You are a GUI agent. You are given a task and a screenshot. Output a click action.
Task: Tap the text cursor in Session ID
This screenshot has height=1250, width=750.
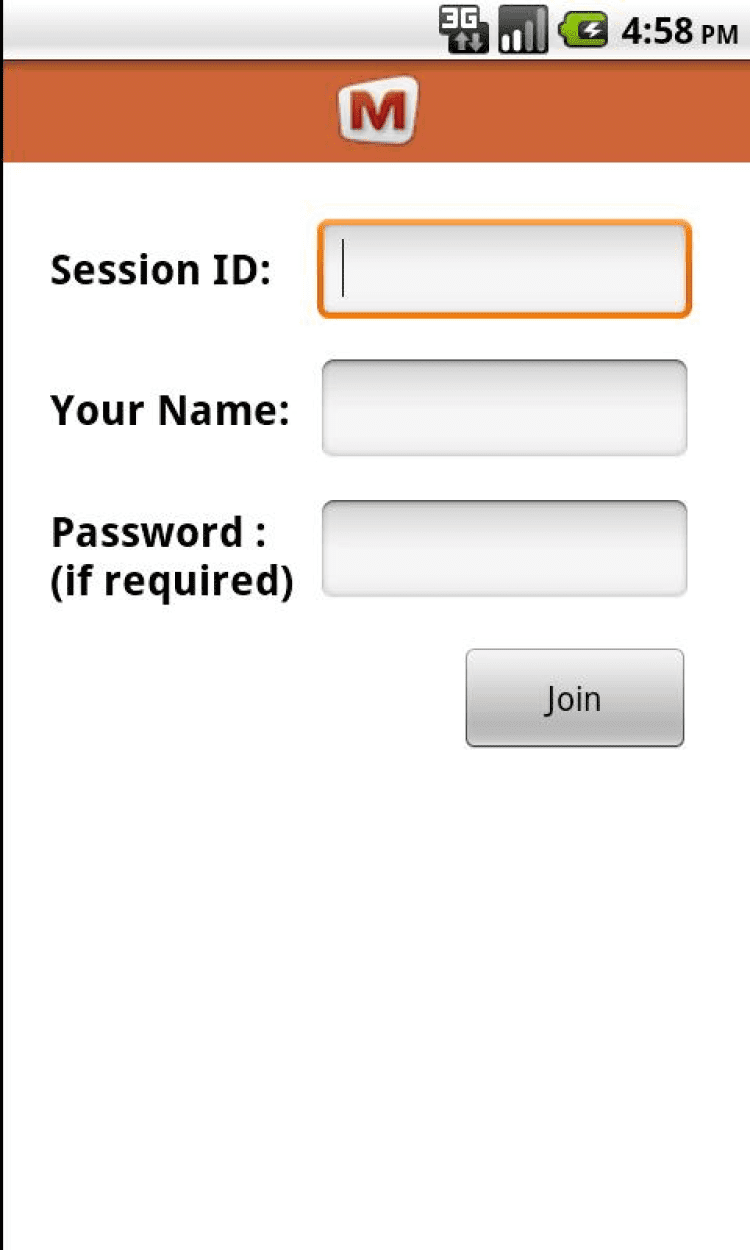pos(343,269)
